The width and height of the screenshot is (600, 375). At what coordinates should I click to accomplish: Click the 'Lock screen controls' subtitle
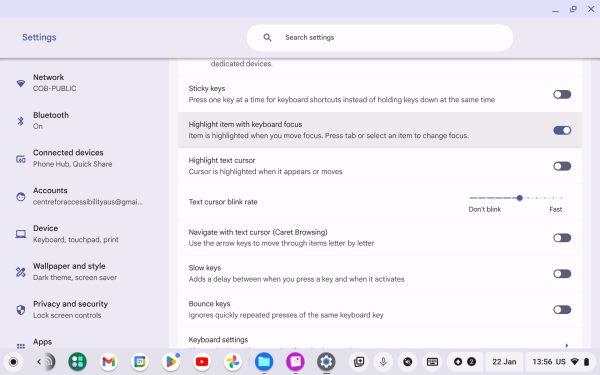tap(67, 315)
